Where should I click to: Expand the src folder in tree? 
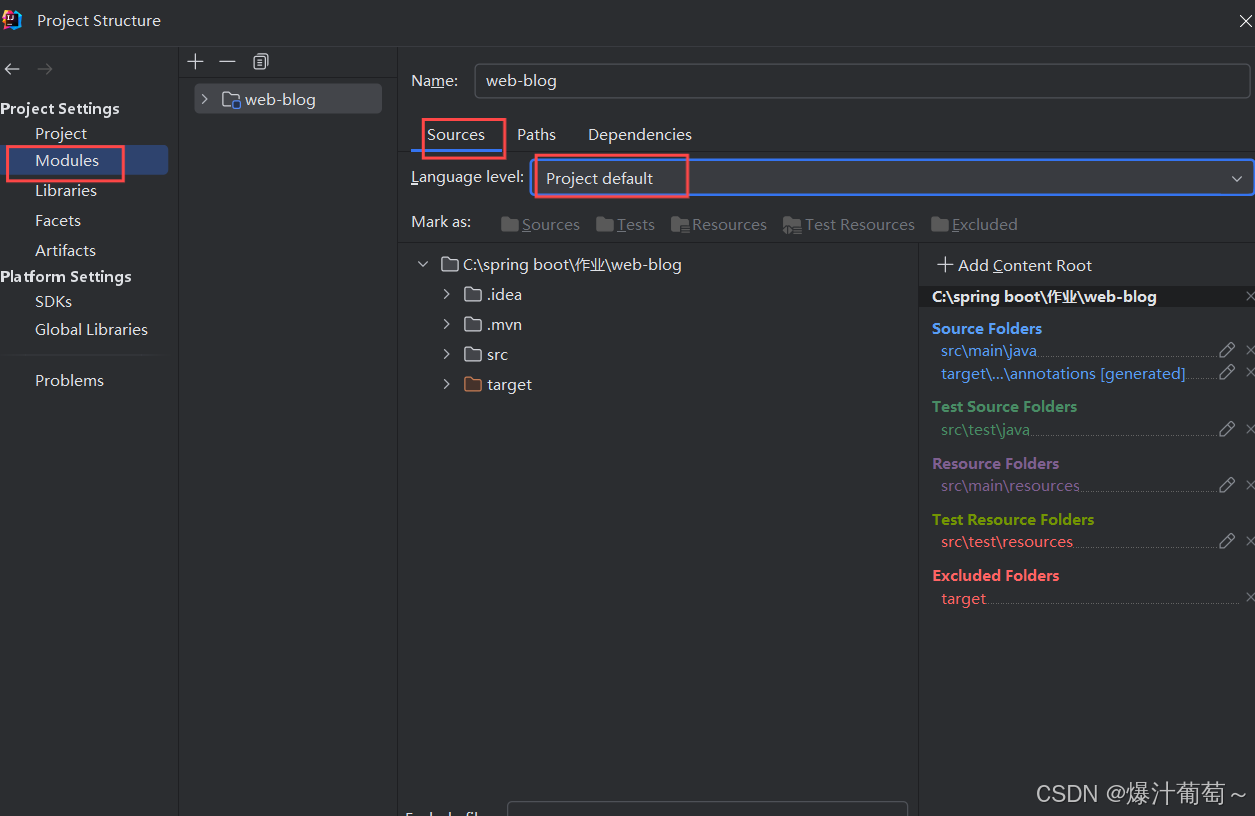[x=447, y=355]
